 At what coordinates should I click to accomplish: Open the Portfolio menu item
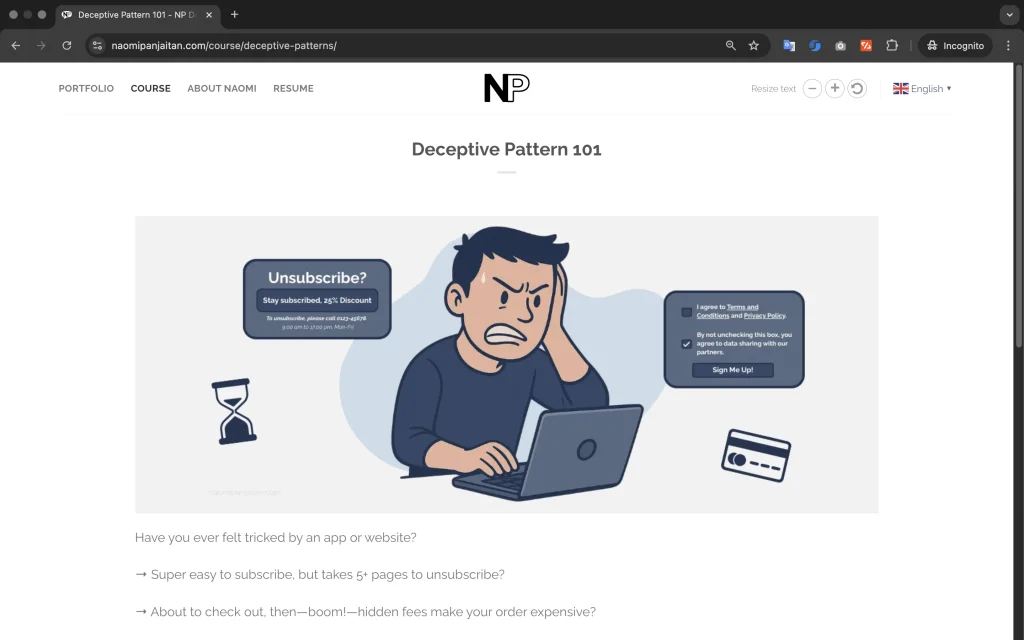pos(86,88)
